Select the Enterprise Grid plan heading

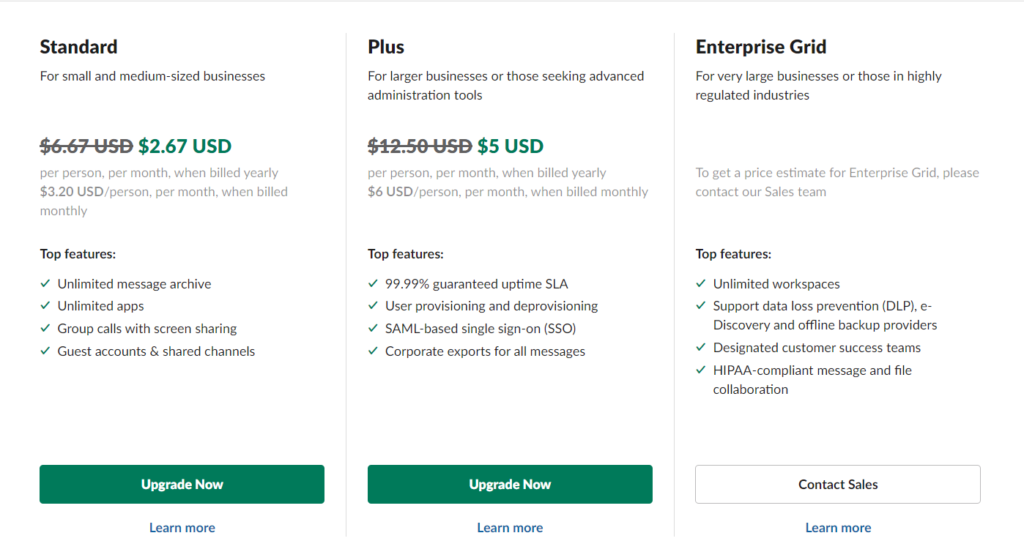click(x=761, y=47)
